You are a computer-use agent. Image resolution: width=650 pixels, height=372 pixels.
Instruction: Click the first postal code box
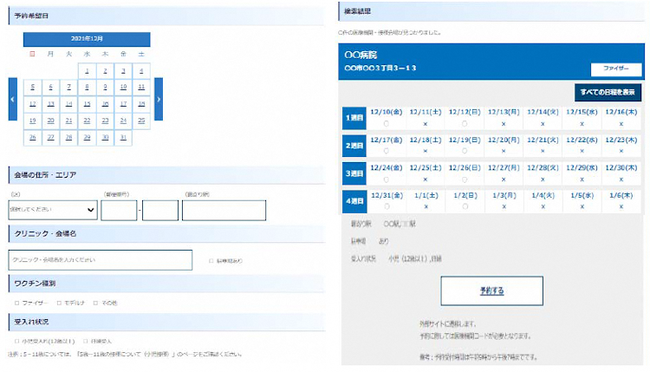coord(119,210)
